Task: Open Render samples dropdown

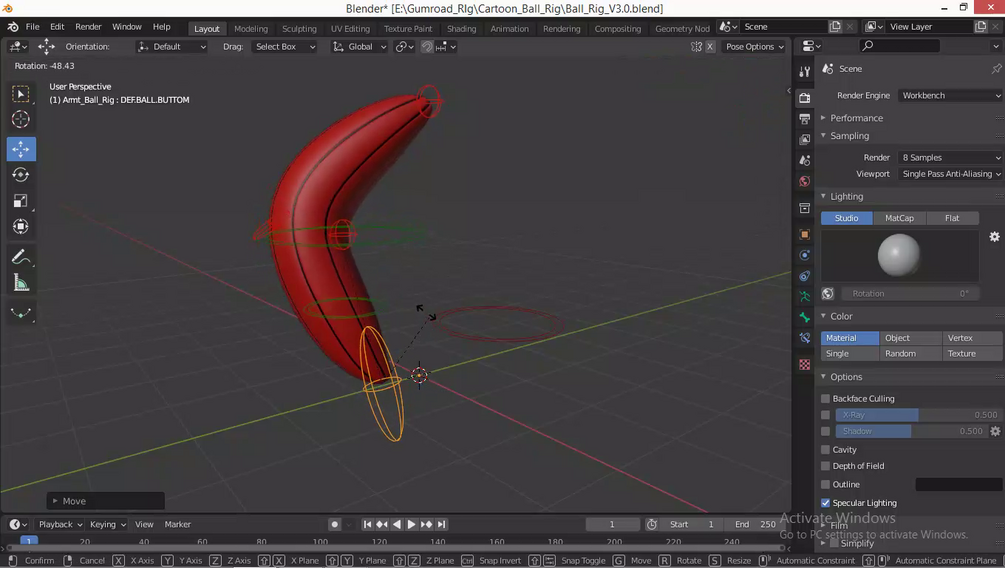Action: coord(950,158)
